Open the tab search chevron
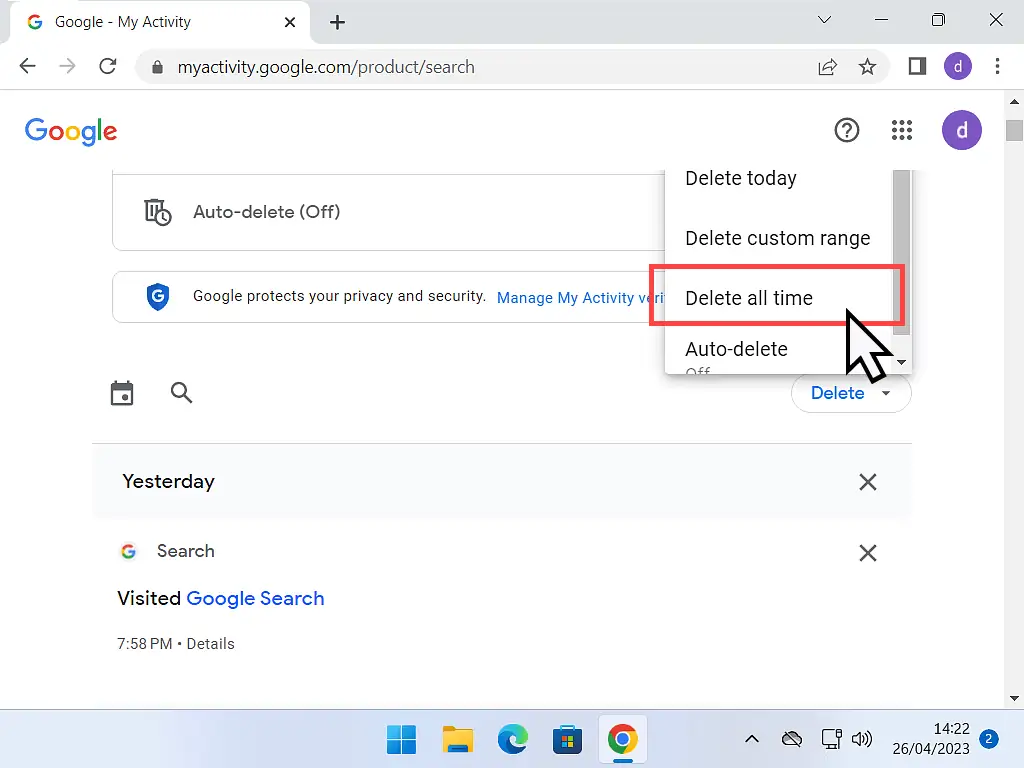Screen dimensions: 1024x768 (x=824, y=20)
